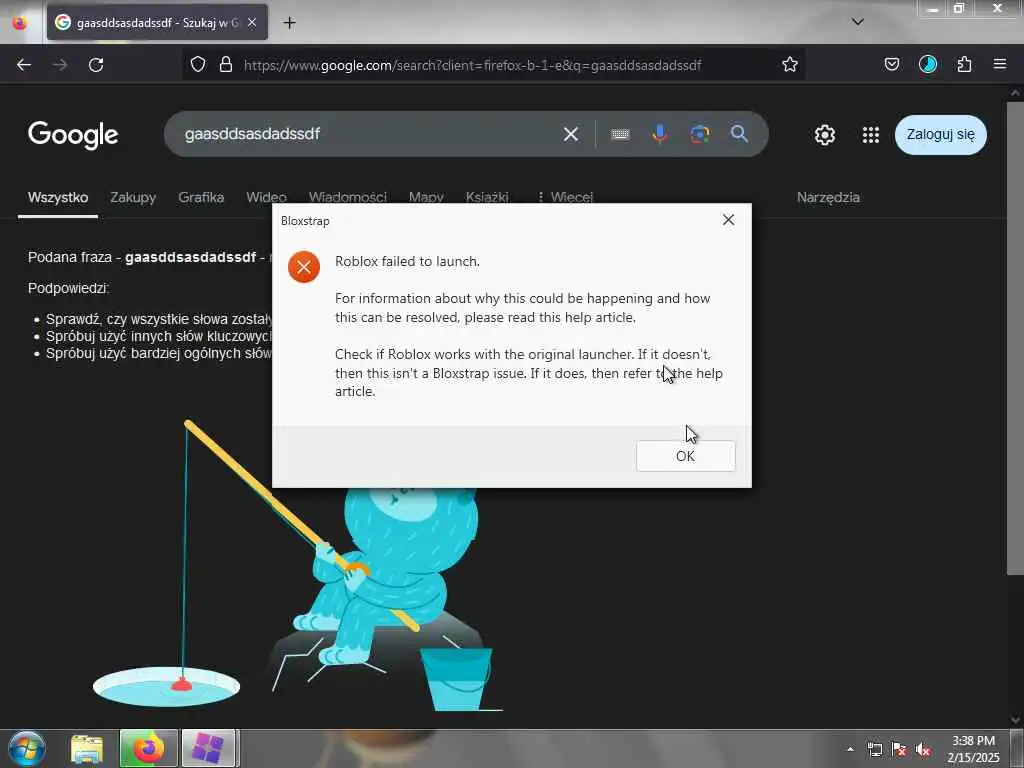Open the Extensions puzzle icon
The width and height of the screenshot is (1024, 768).
964,64
